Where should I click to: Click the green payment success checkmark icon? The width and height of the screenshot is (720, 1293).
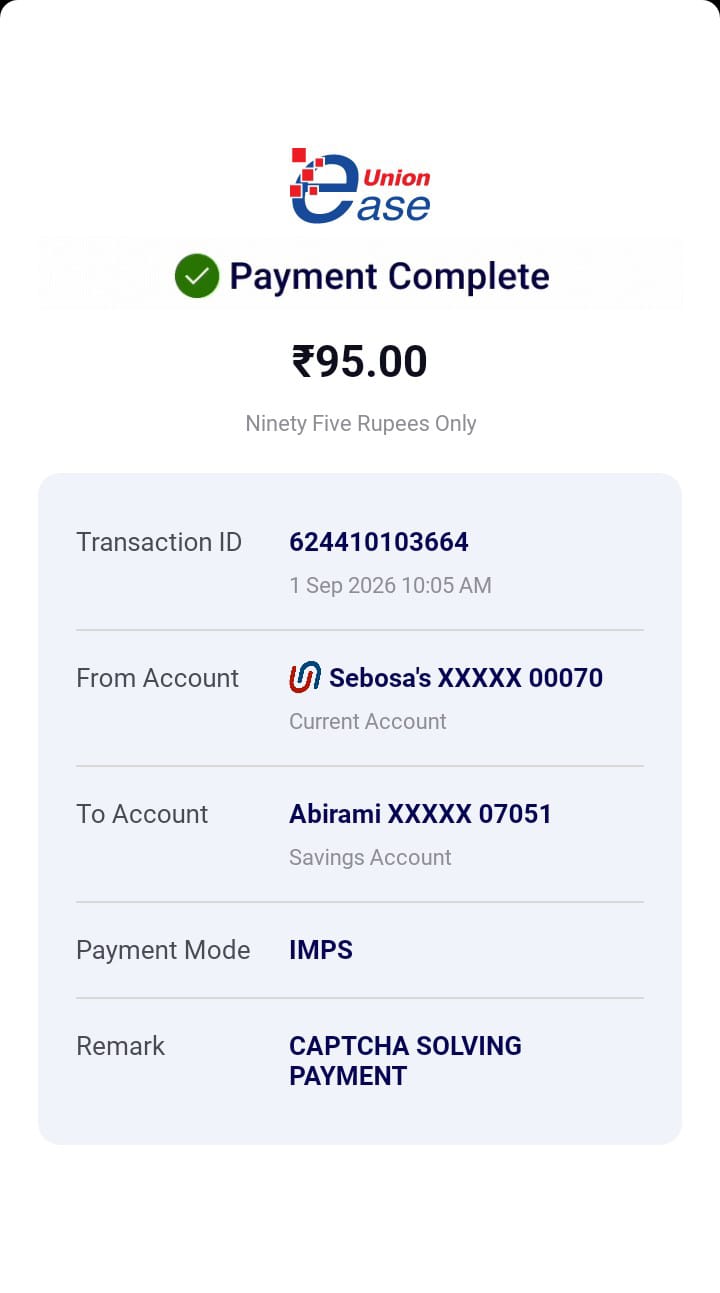(197, 276)
